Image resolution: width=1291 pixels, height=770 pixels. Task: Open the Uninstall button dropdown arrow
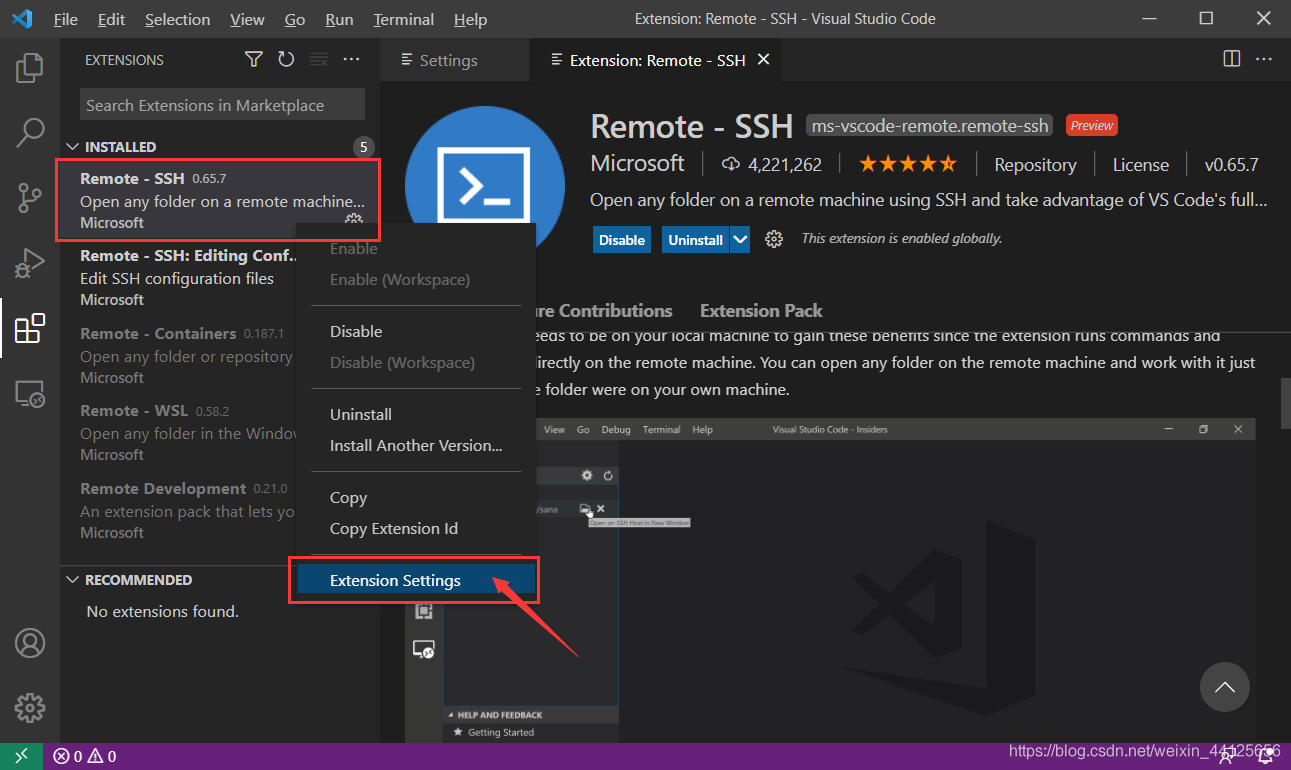pos(740,240)
